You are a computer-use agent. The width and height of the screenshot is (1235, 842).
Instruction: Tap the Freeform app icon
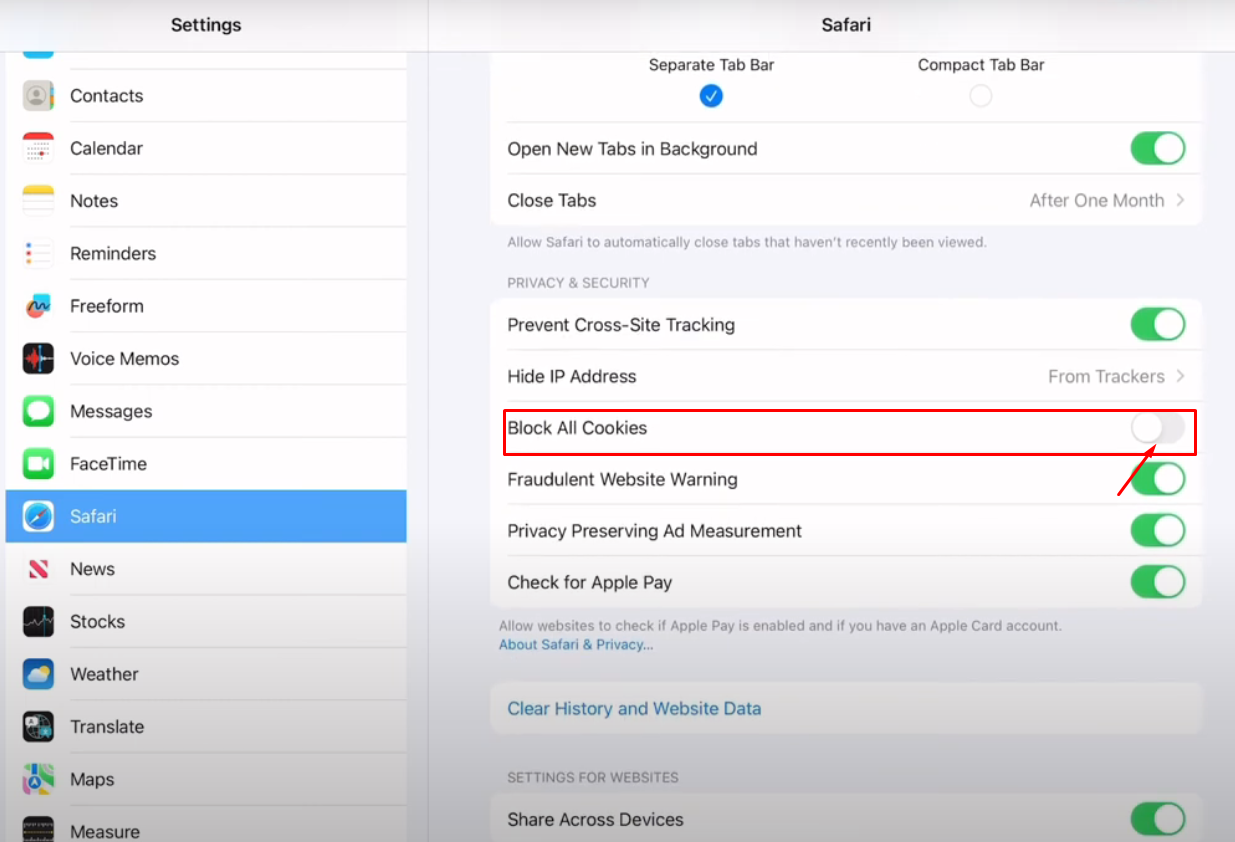tap(38, 306)
